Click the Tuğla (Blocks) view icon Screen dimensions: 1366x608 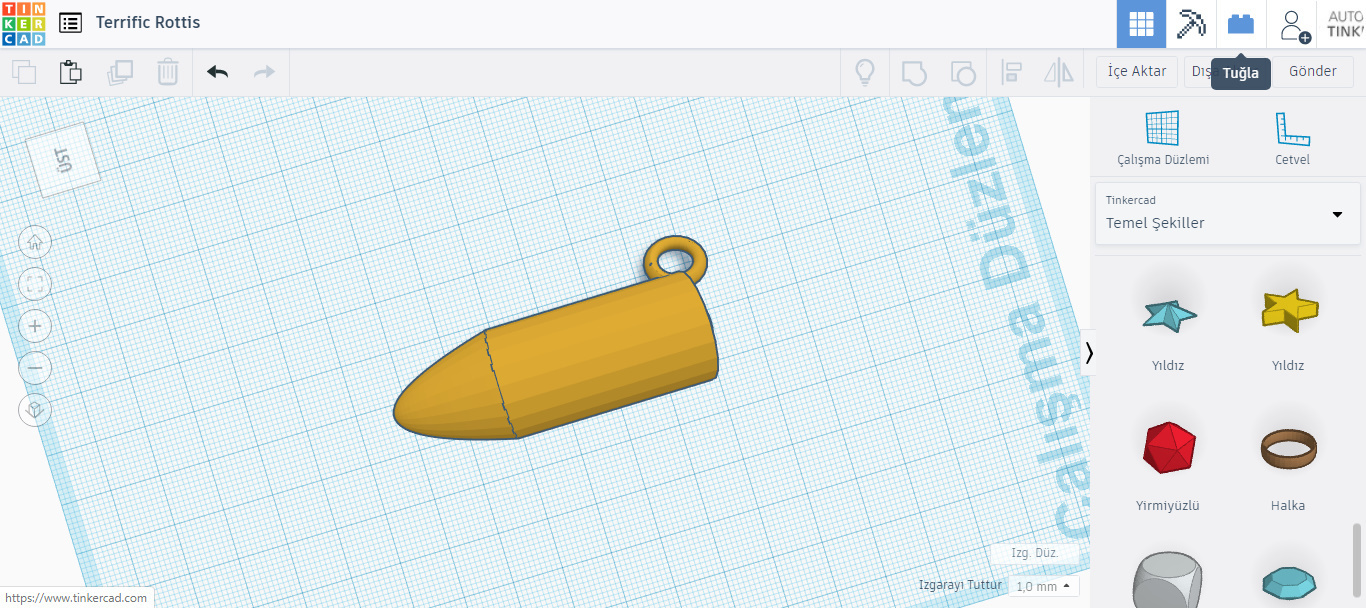point(1240,23)
